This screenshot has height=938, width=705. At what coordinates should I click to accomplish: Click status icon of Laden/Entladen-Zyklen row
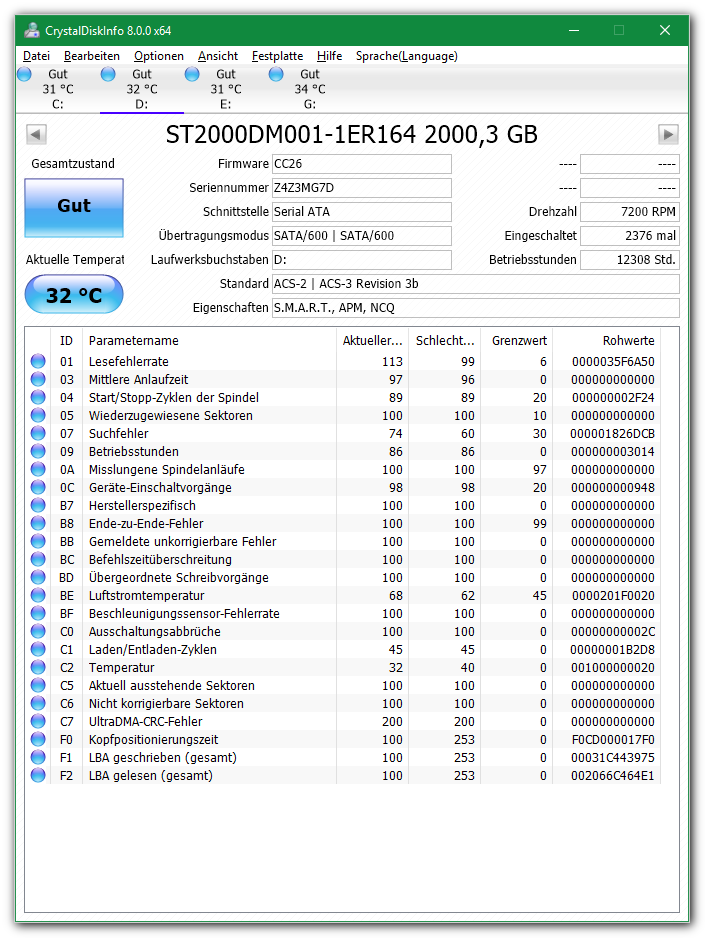point(38,648)
